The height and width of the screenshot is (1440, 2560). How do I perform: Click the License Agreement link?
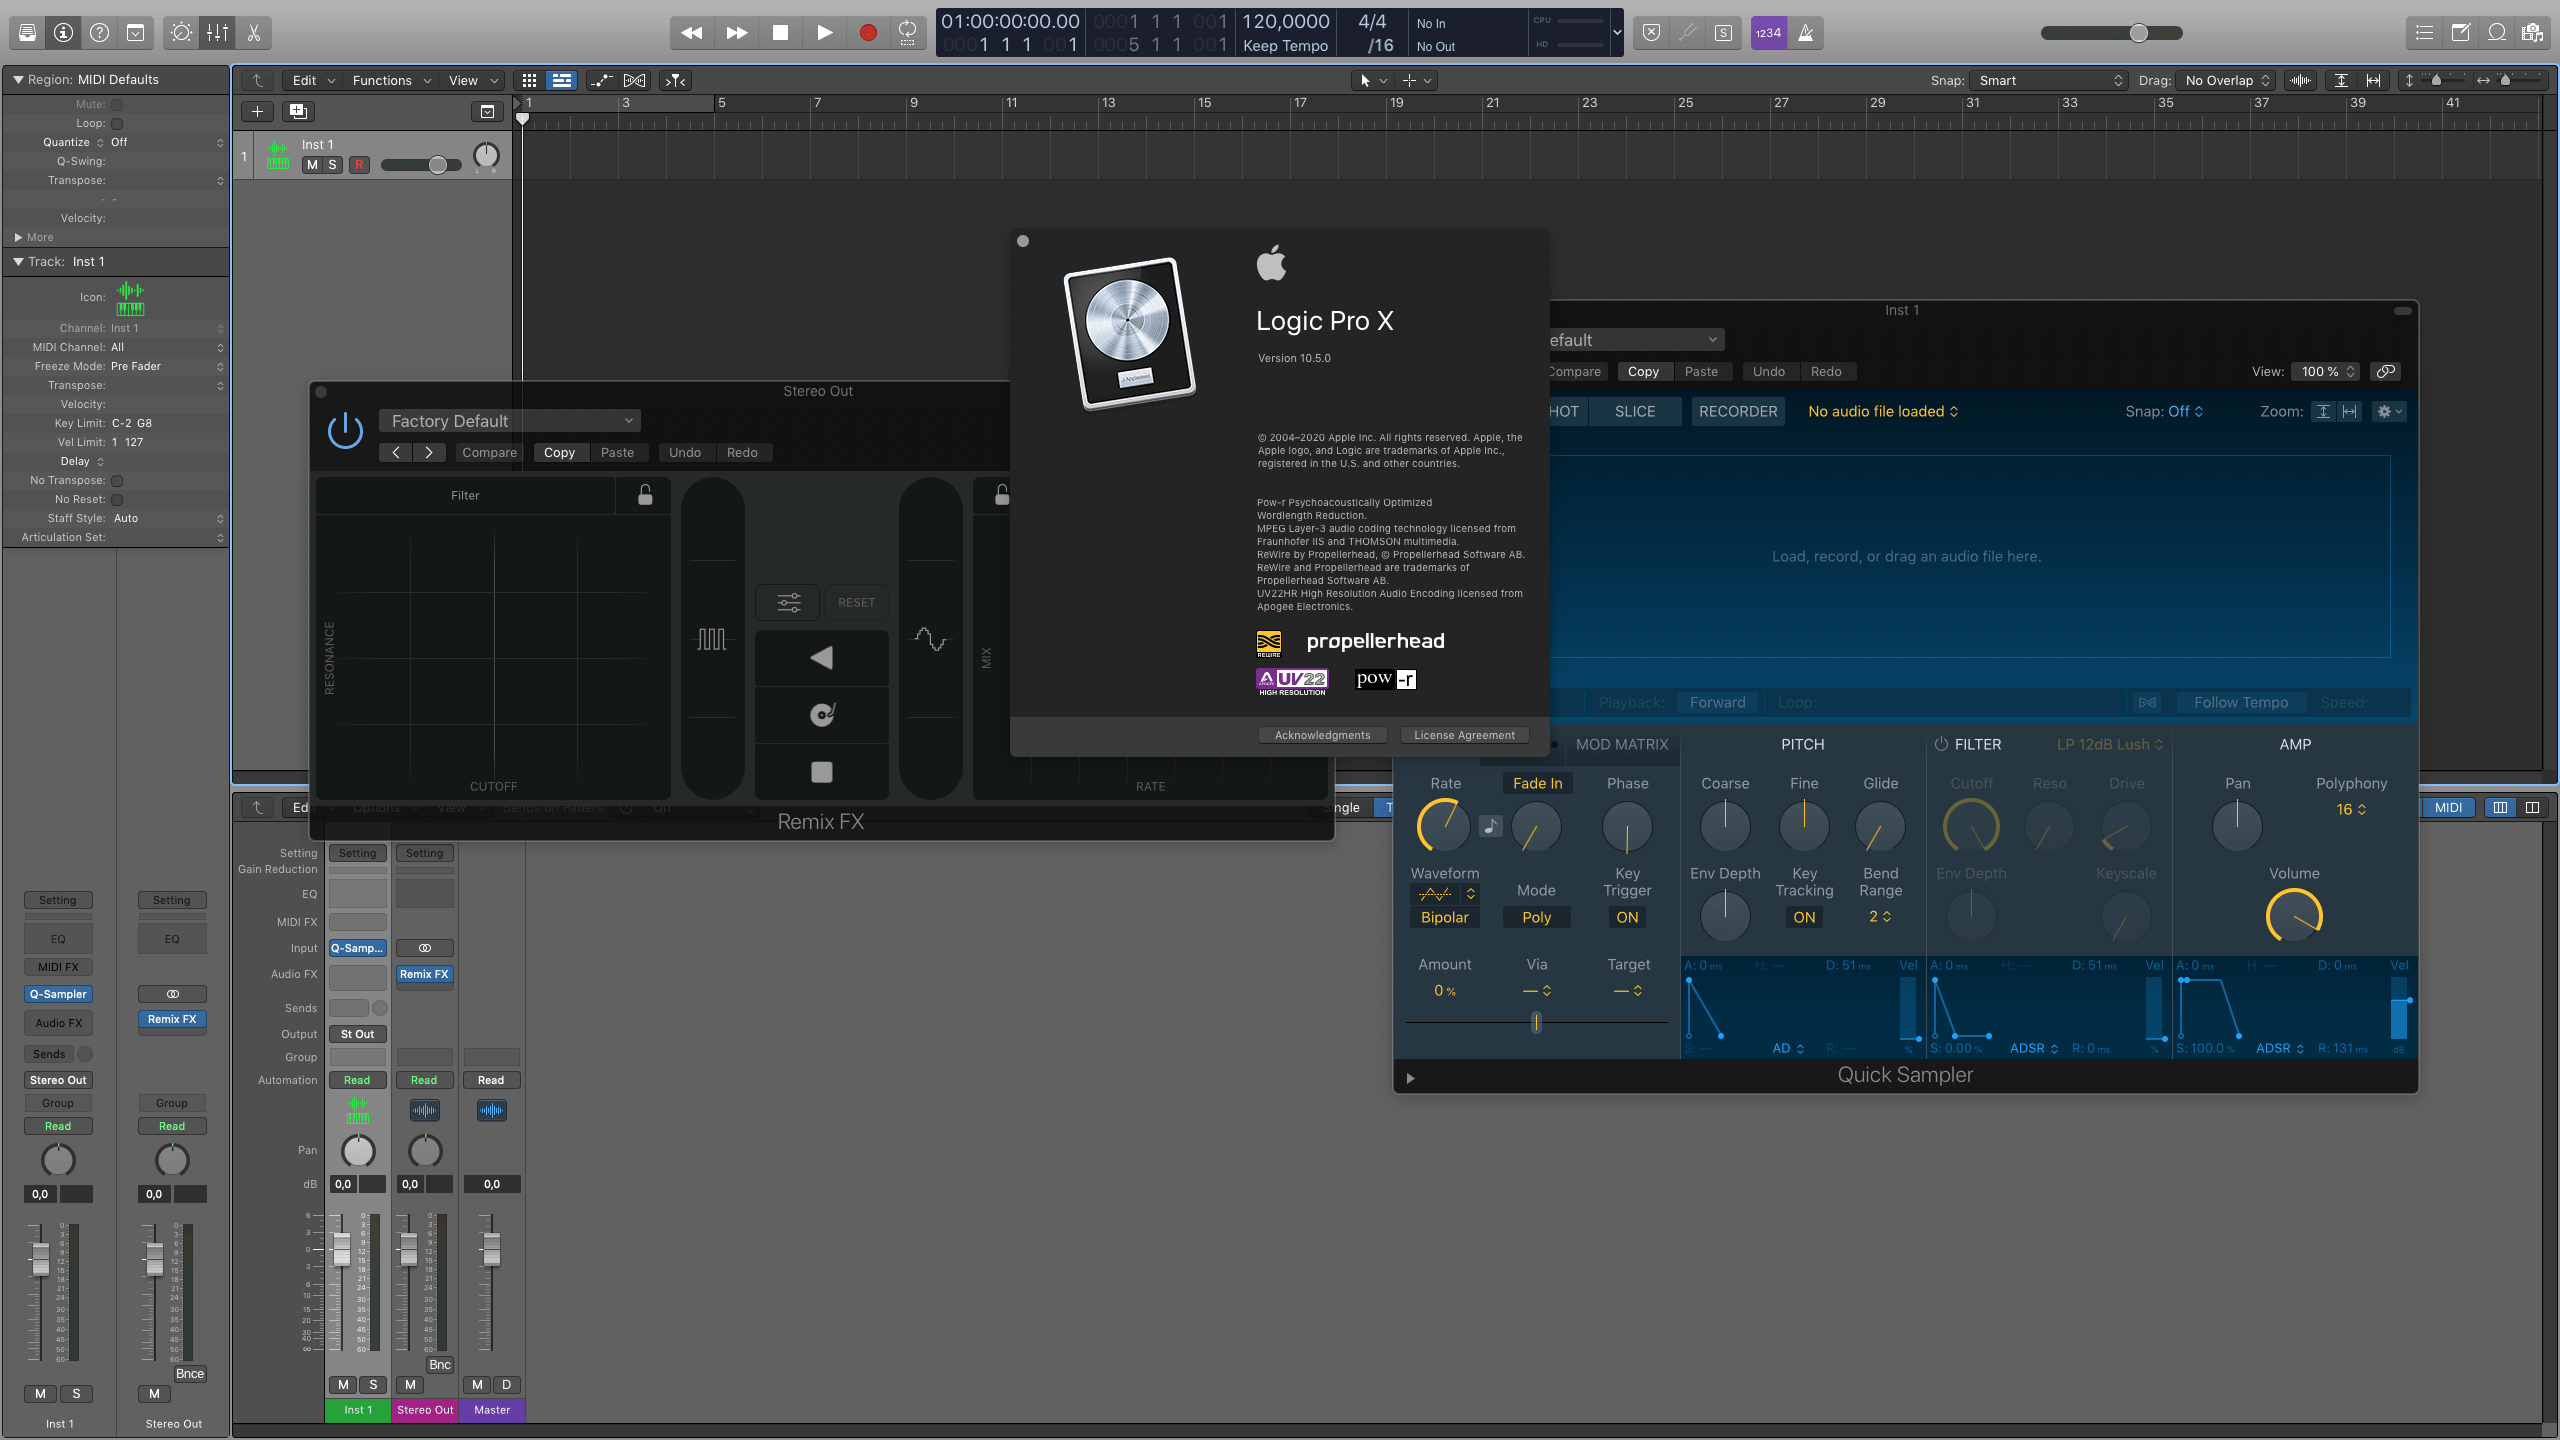click(x=1463, y=735)
